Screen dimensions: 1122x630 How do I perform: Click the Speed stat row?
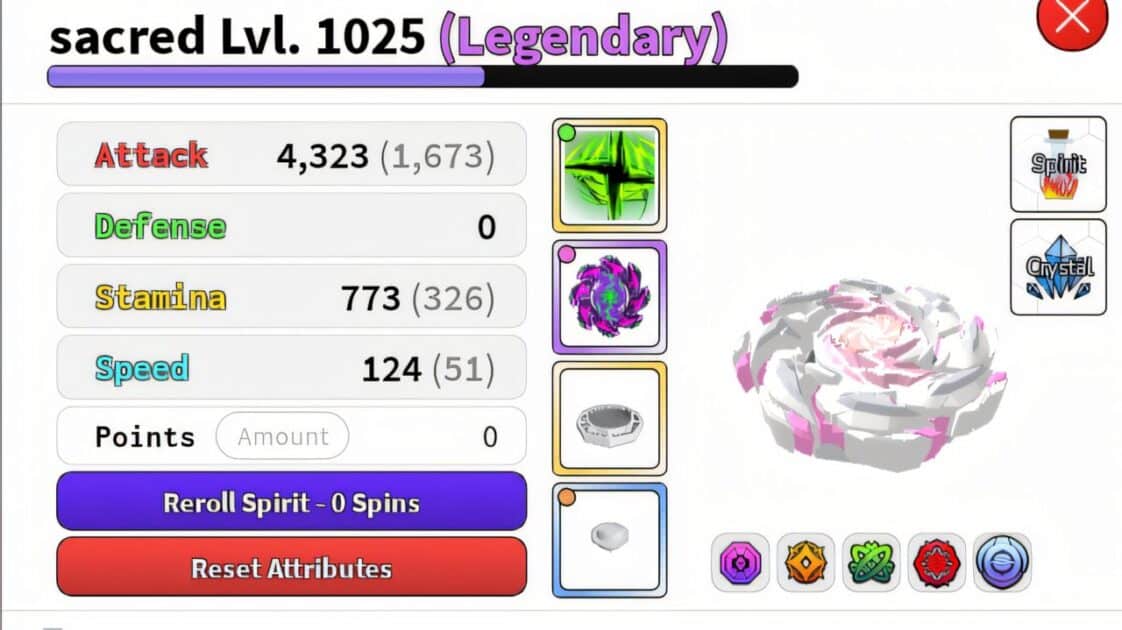292,368
